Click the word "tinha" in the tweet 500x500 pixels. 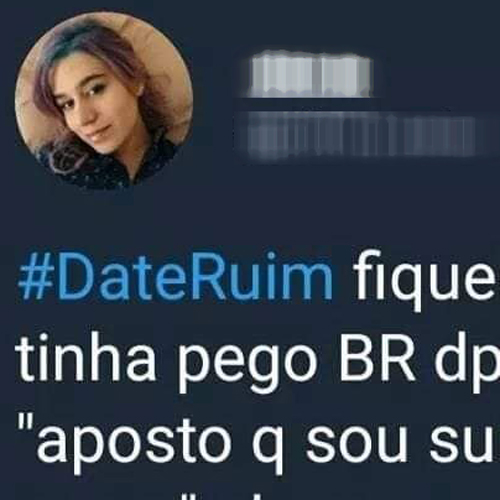point(85,360)
